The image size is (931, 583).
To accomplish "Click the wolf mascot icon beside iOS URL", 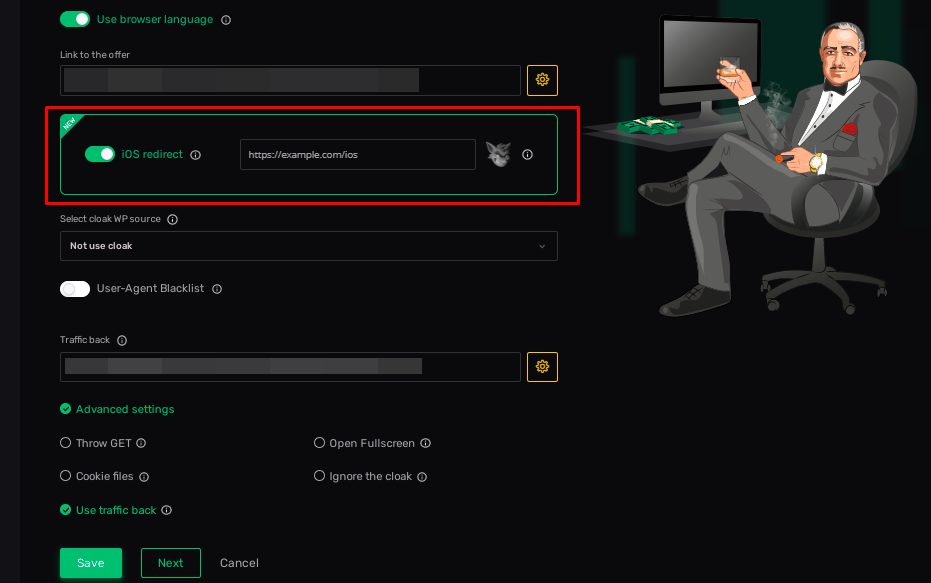I will tap(498, 154).
